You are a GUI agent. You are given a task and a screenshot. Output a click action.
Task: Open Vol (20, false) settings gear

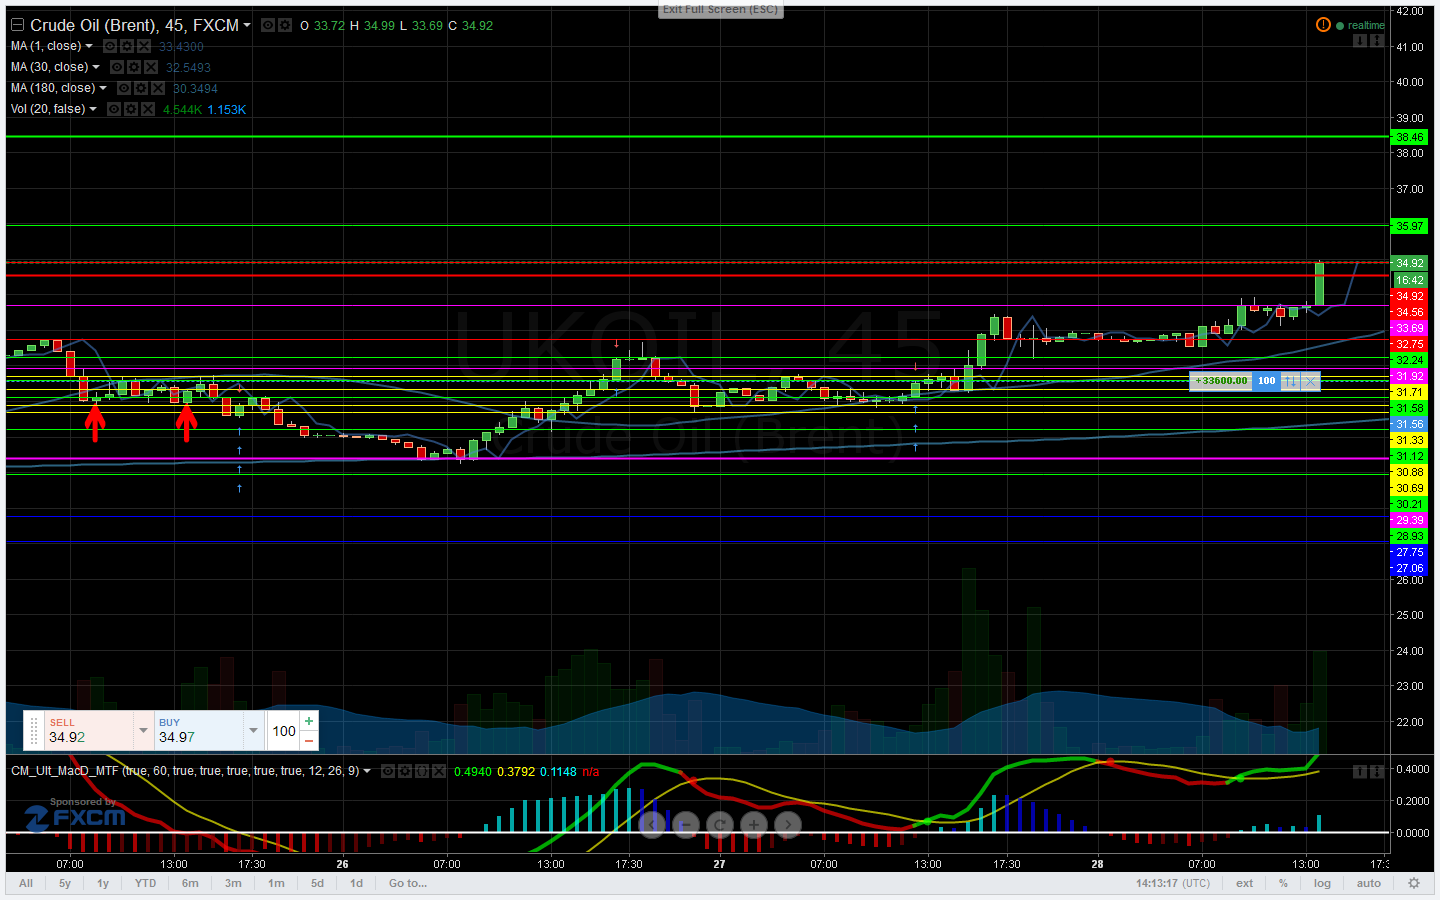[x=131, y=109]
